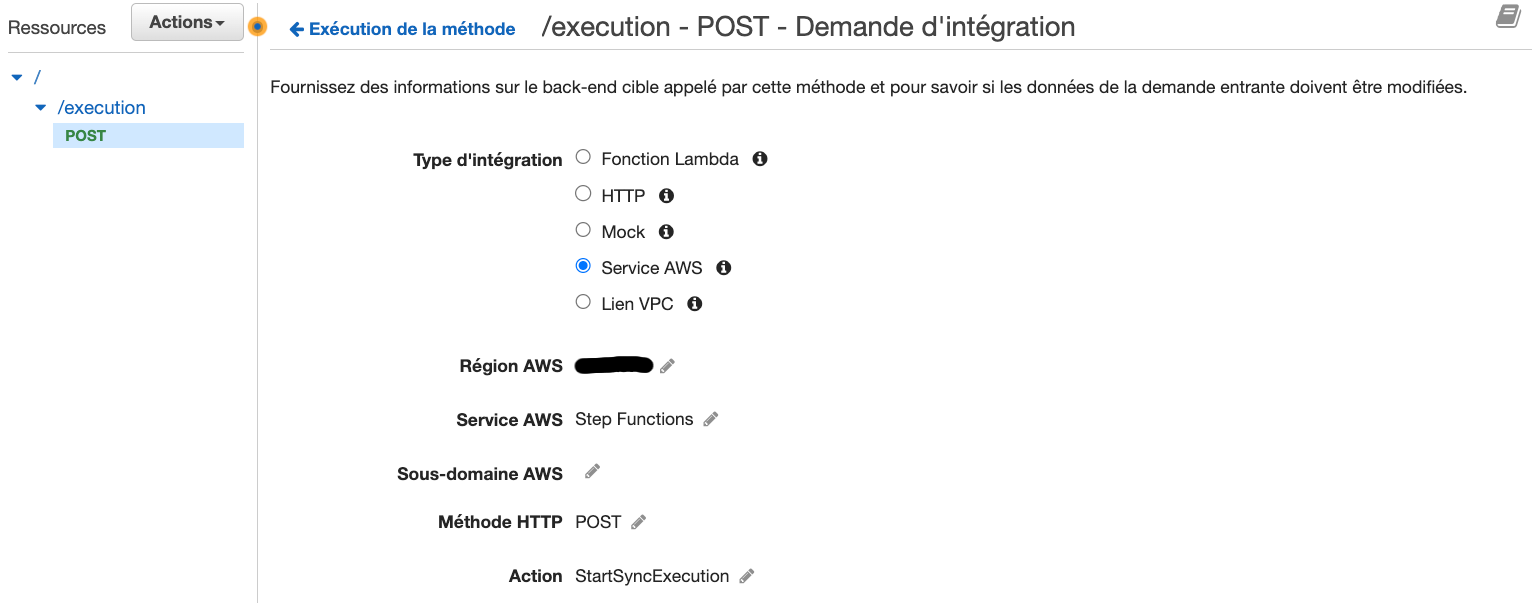This screenshot has width=1532, height=603.
Task: Go back via Exécution de la méthode link
Action: point(402,29)
